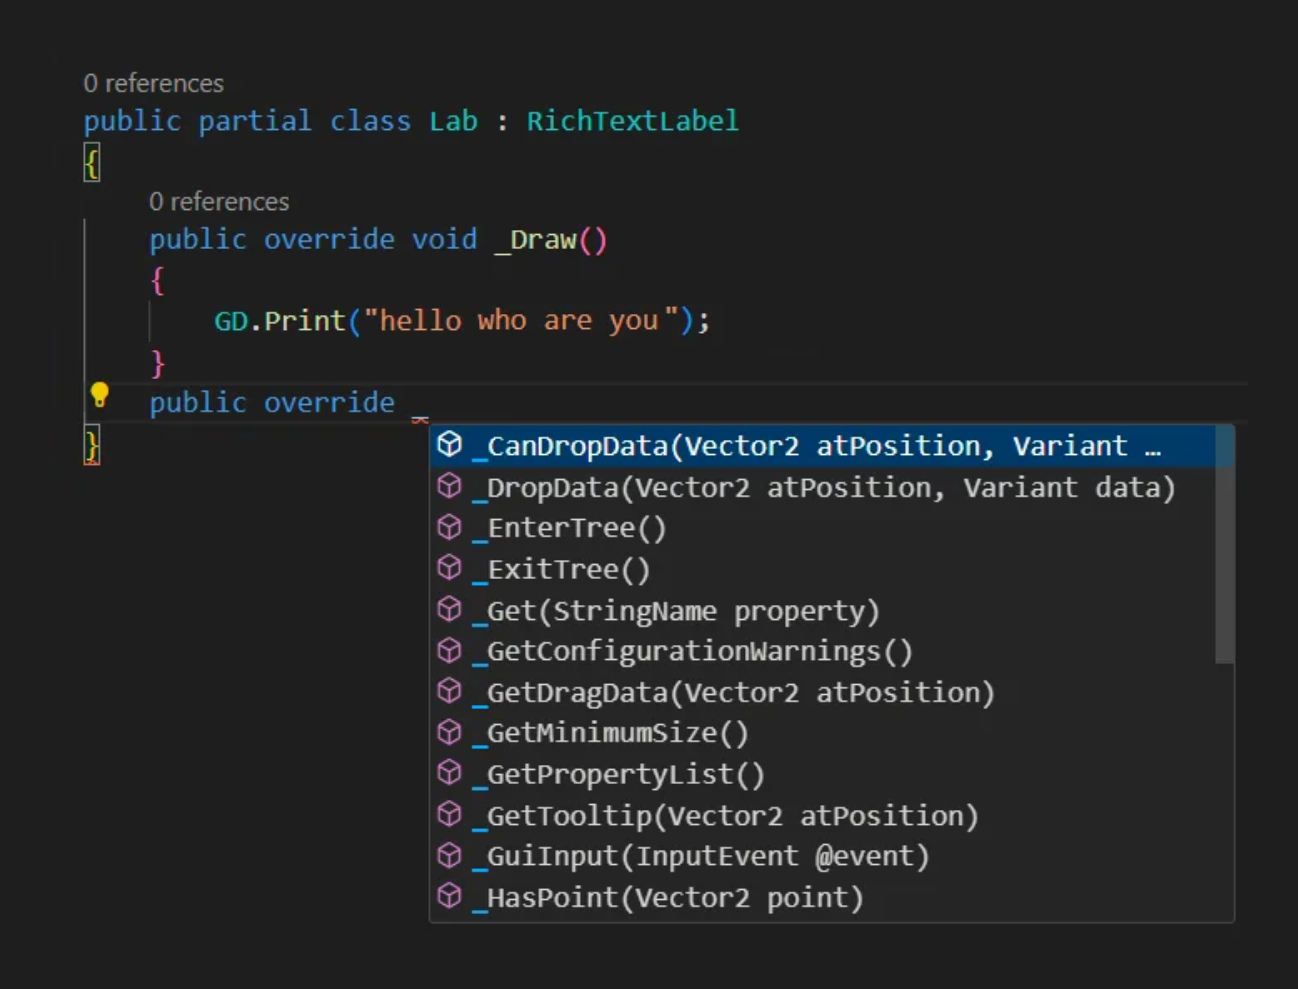Select _GetDragData(Vector2 atPosition) completion
The height and width of the screenshot is (989, 1298).
823,692
